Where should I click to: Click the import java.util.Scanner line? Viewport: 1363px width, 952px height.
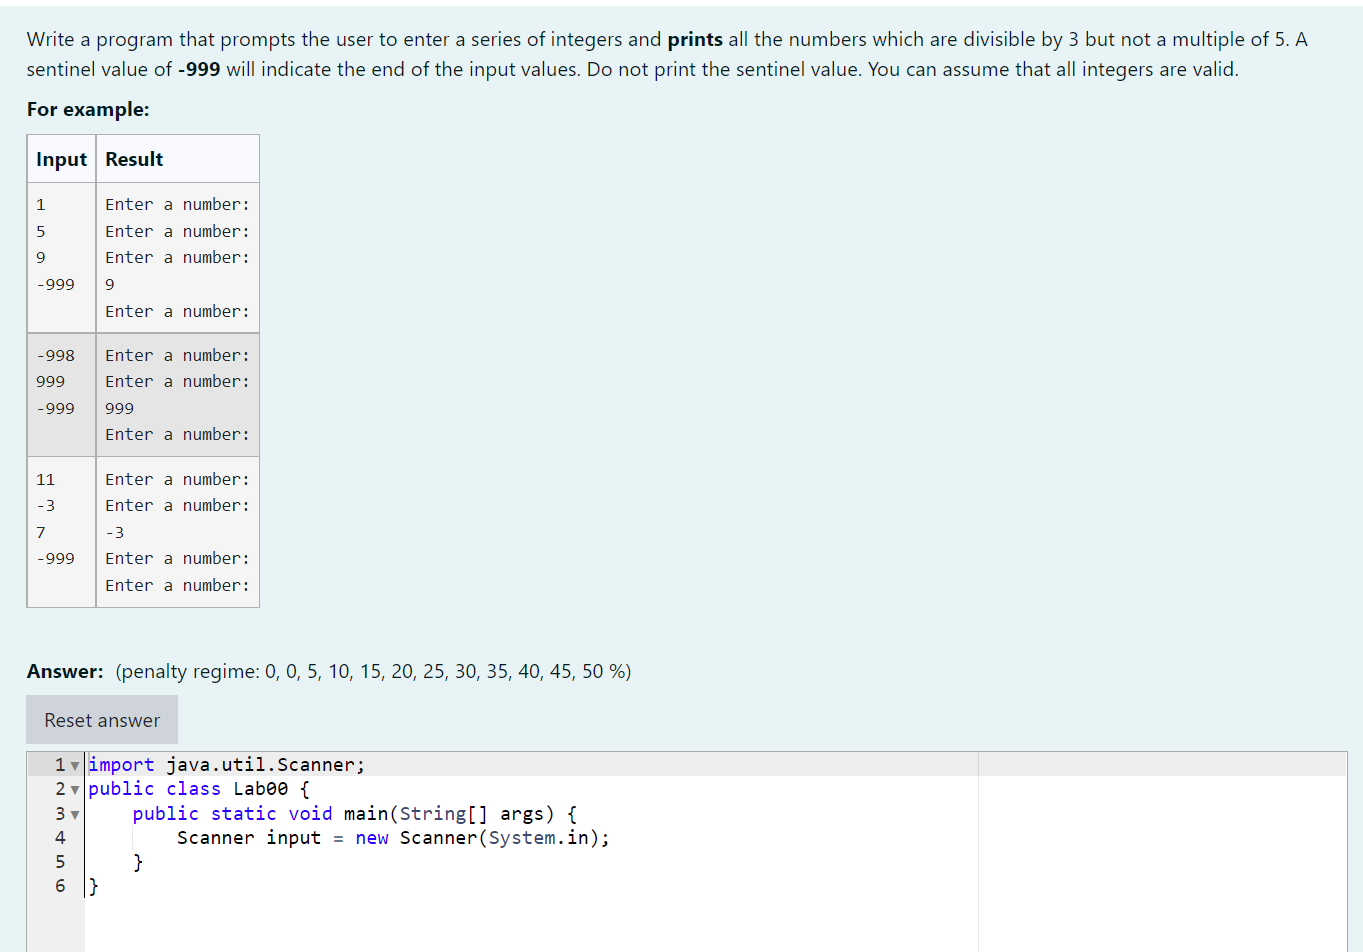tap(226, 764)
